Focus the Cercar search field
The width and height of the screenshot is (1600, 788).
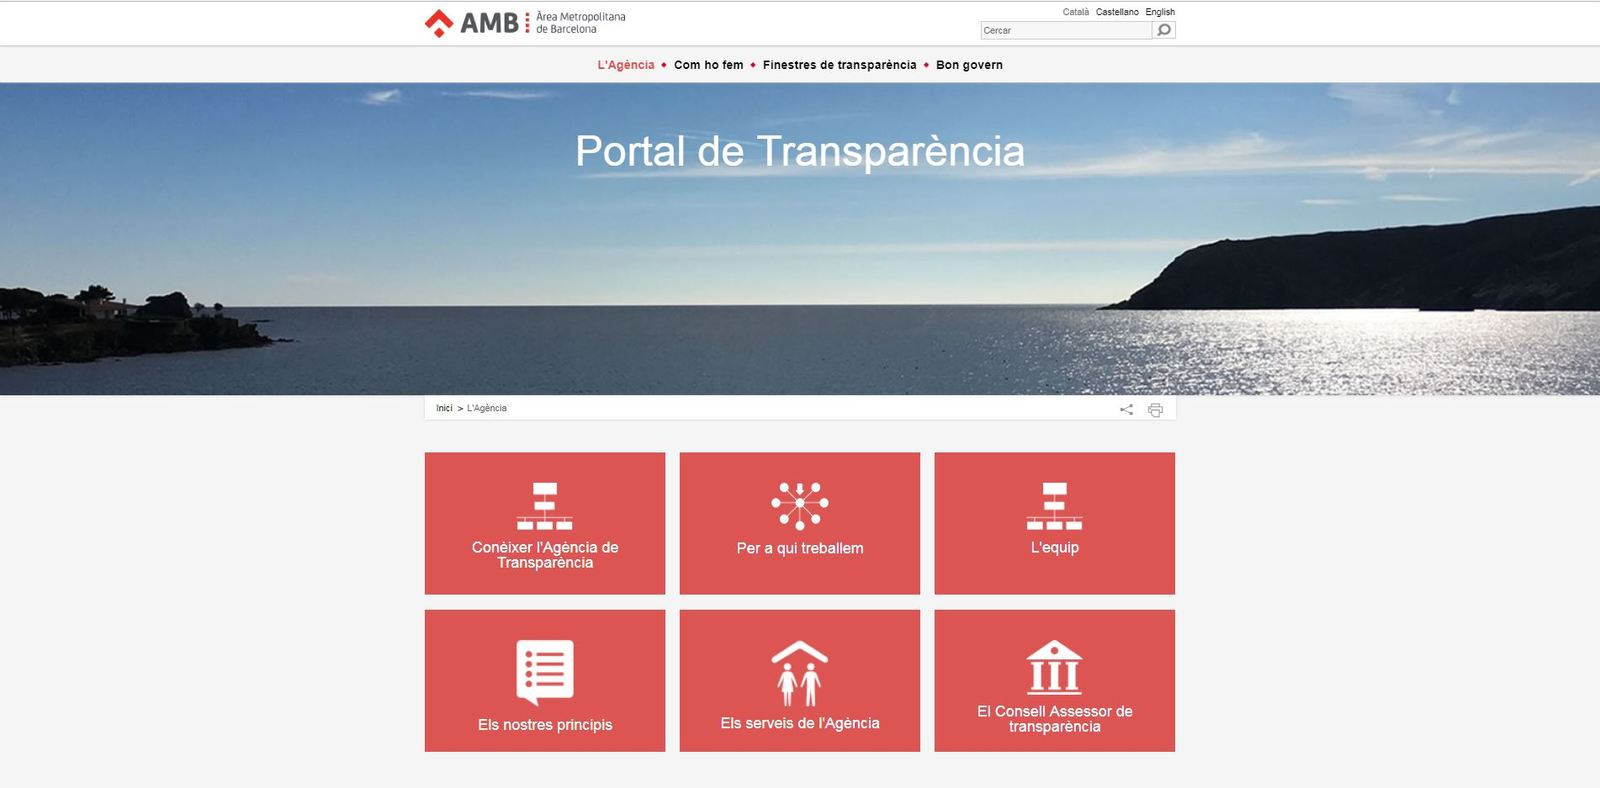point(1065,30)
